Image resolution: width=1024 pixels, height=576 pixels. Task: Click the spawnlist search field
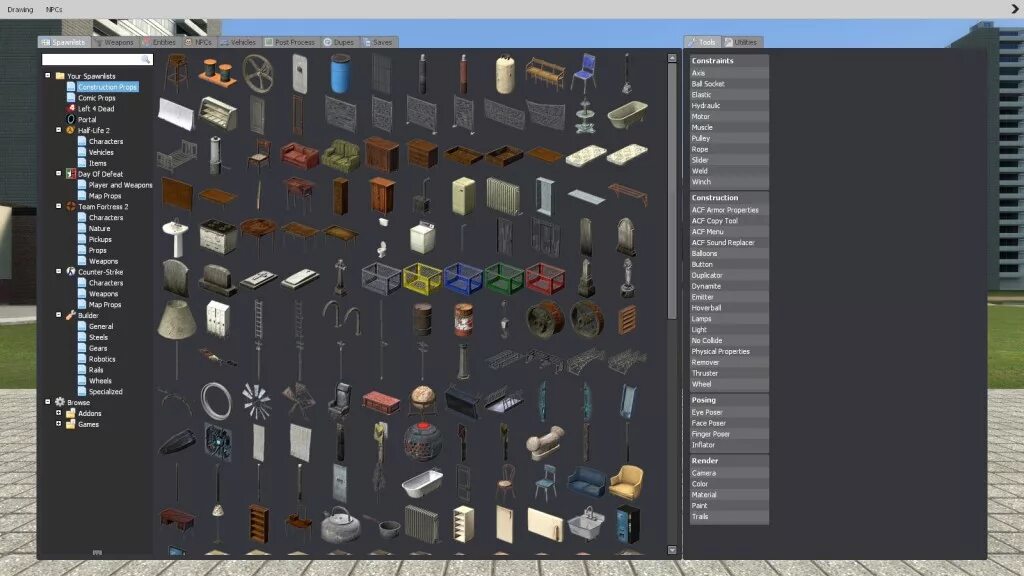(x=97, y=59)
